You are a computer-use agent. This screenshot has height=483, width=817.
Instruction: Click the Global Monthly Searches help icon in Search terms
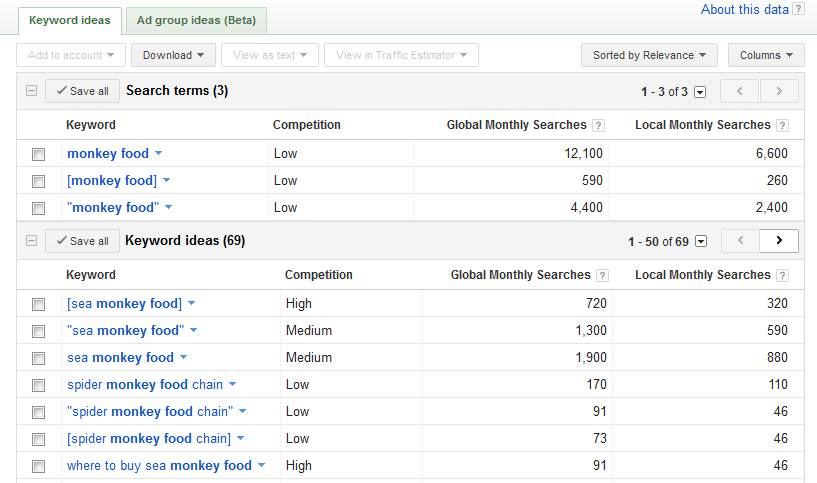pos(598,126)
